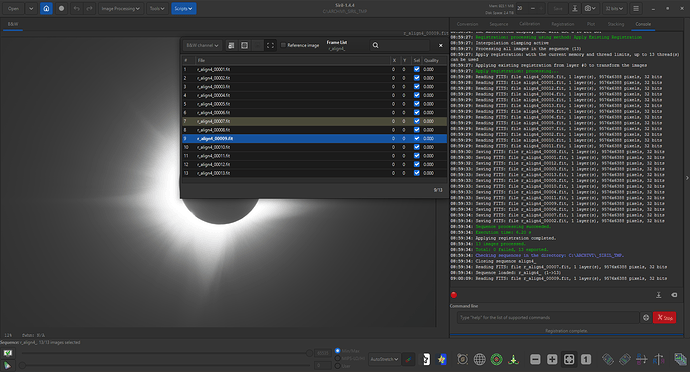Expand the B&W channel dropdown

point(202,45)
